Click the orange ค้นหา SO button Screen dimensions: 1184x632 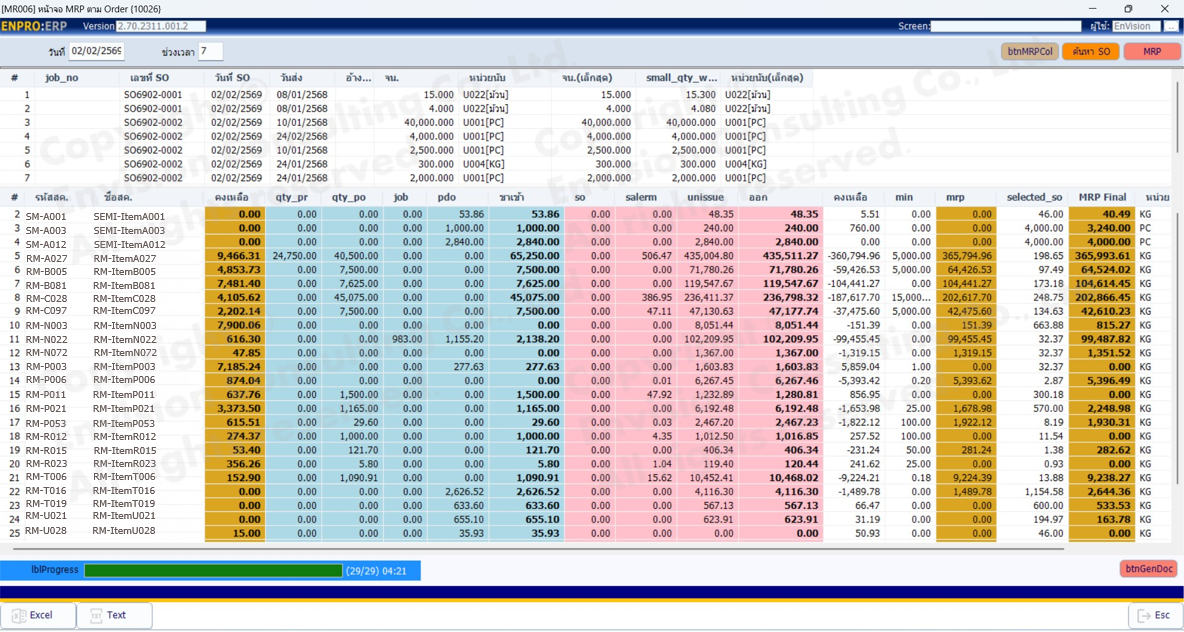(x=1090, y=51)
